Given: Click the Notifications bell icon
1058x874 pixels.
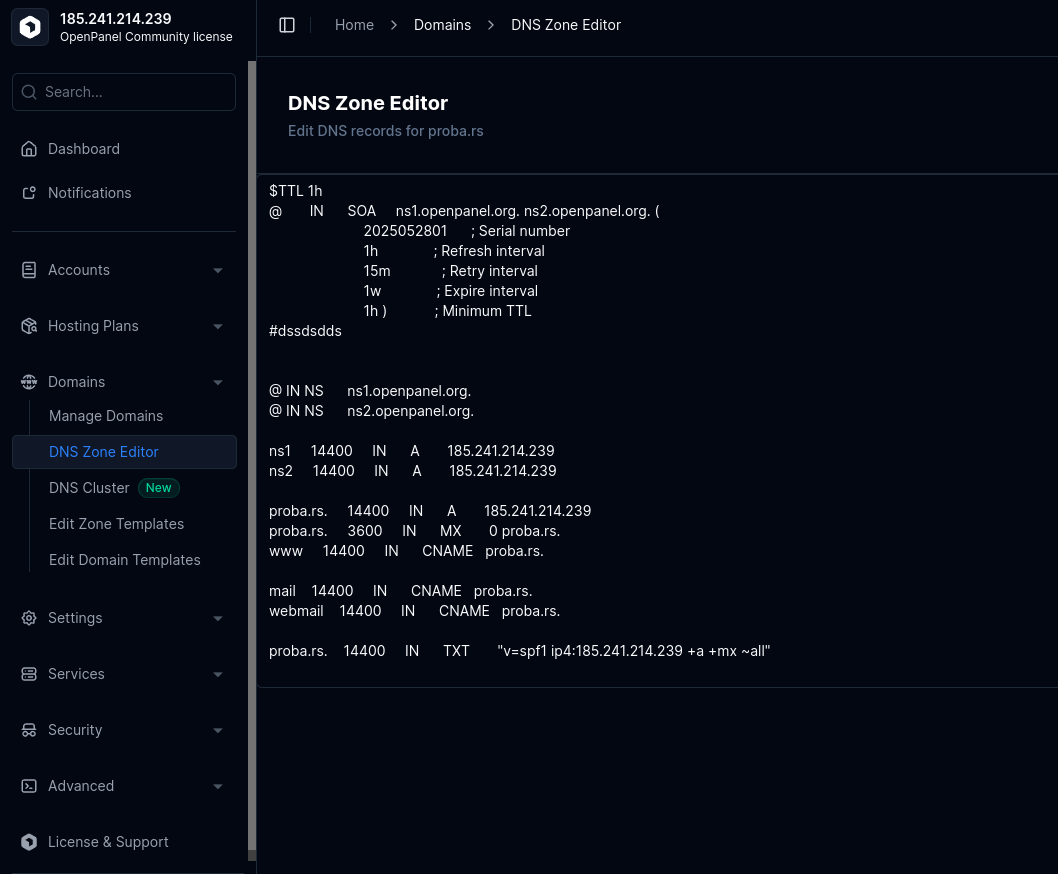Looking at the screenshot, I should pyautogui.click(x=29, y=193).
